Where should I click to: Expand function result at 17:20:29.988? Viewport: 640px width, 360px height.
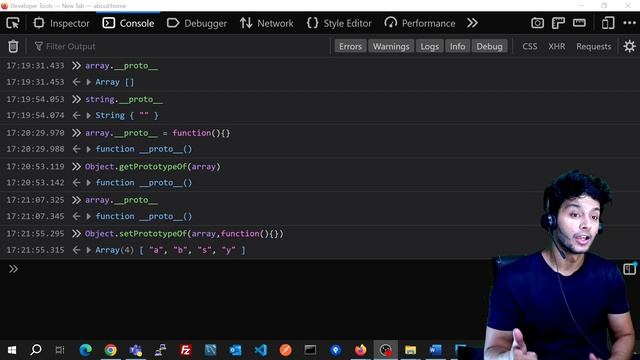click(89, 149)
